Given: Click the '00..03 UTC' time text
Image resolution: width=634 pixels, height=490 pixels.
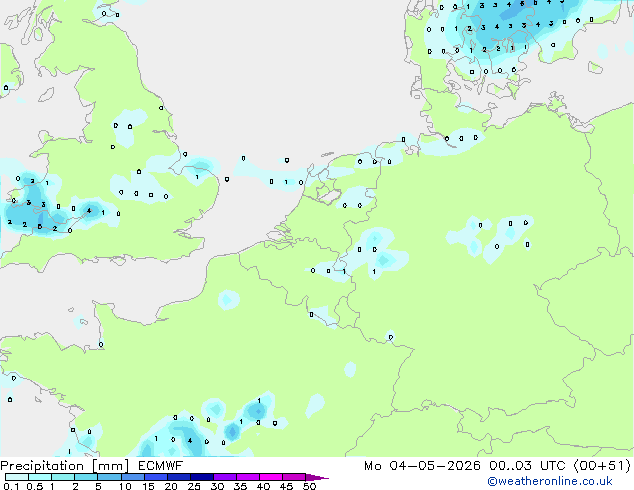Looking at the screenshot, I should [527, 466].
